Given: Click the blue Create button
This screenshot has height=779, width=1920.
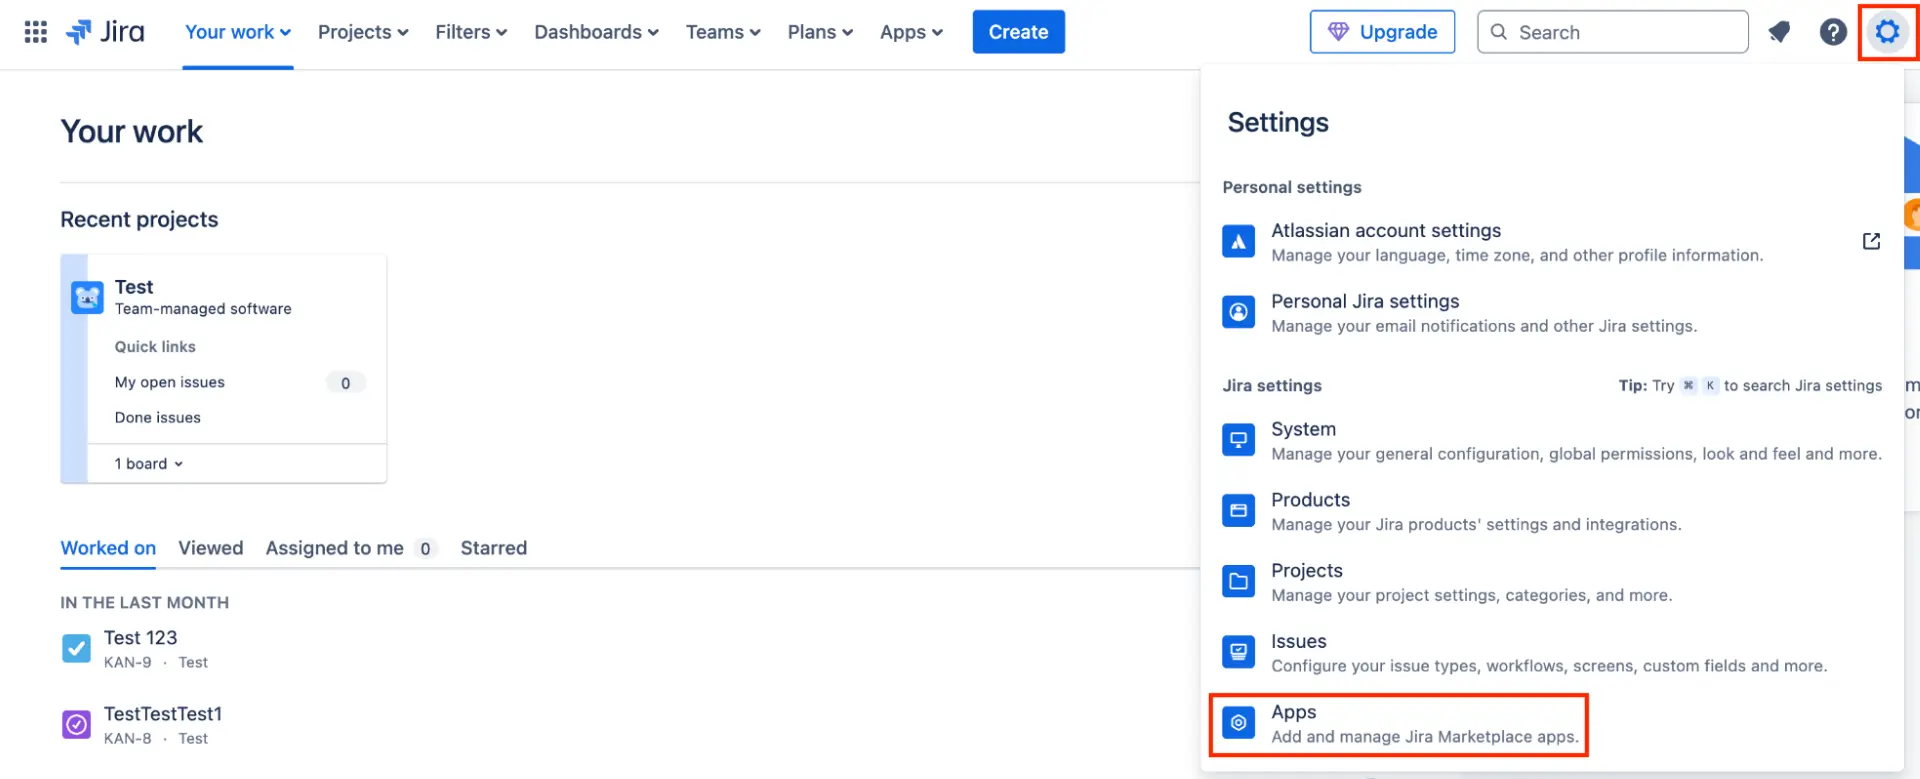Looking at the screenshot, I should tap(1018, 32).
